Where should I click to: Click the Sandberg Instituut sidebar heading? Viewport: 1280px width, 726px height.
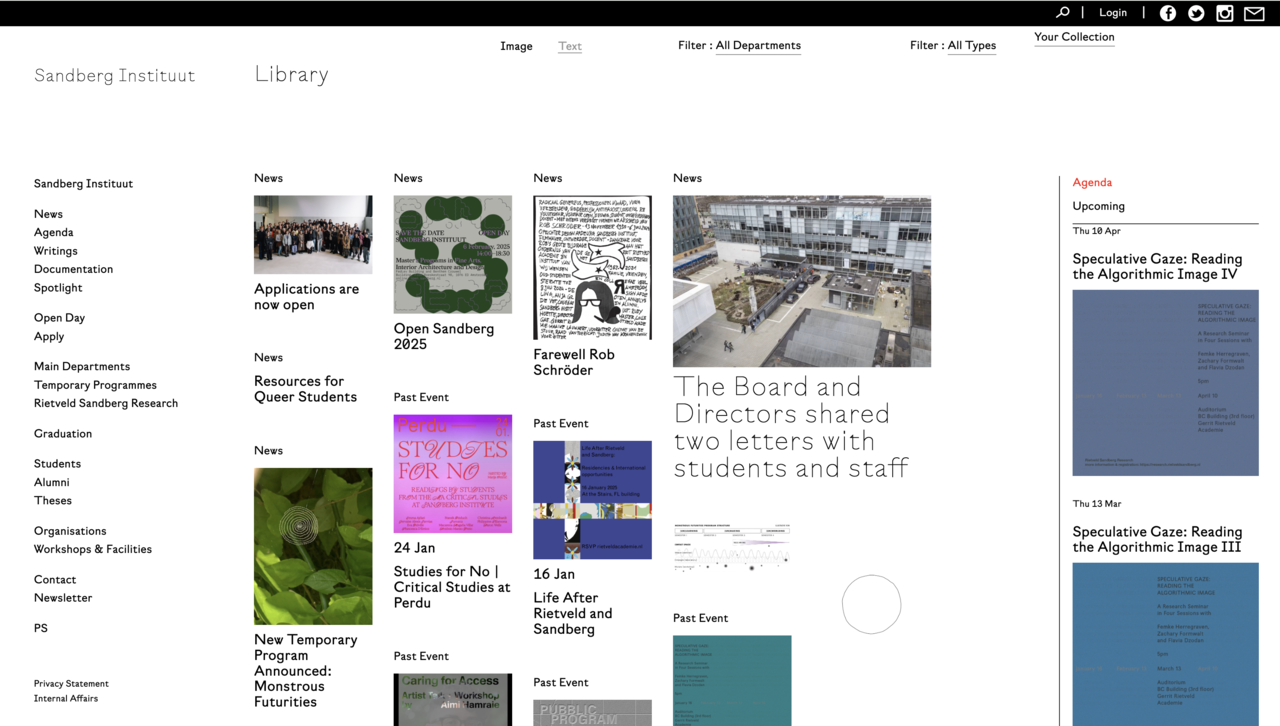click(83, 184)
